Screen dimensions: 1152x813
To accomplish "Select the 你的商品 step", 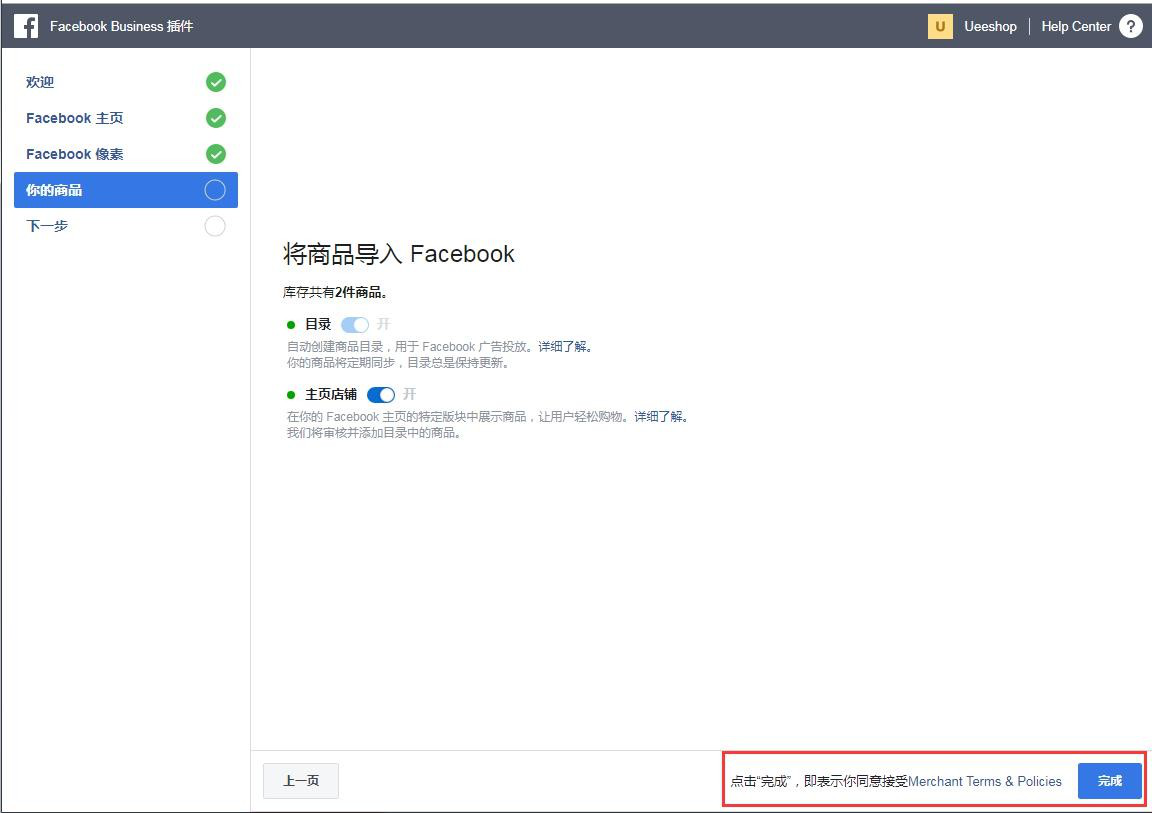I will click(x=126, y=190).
